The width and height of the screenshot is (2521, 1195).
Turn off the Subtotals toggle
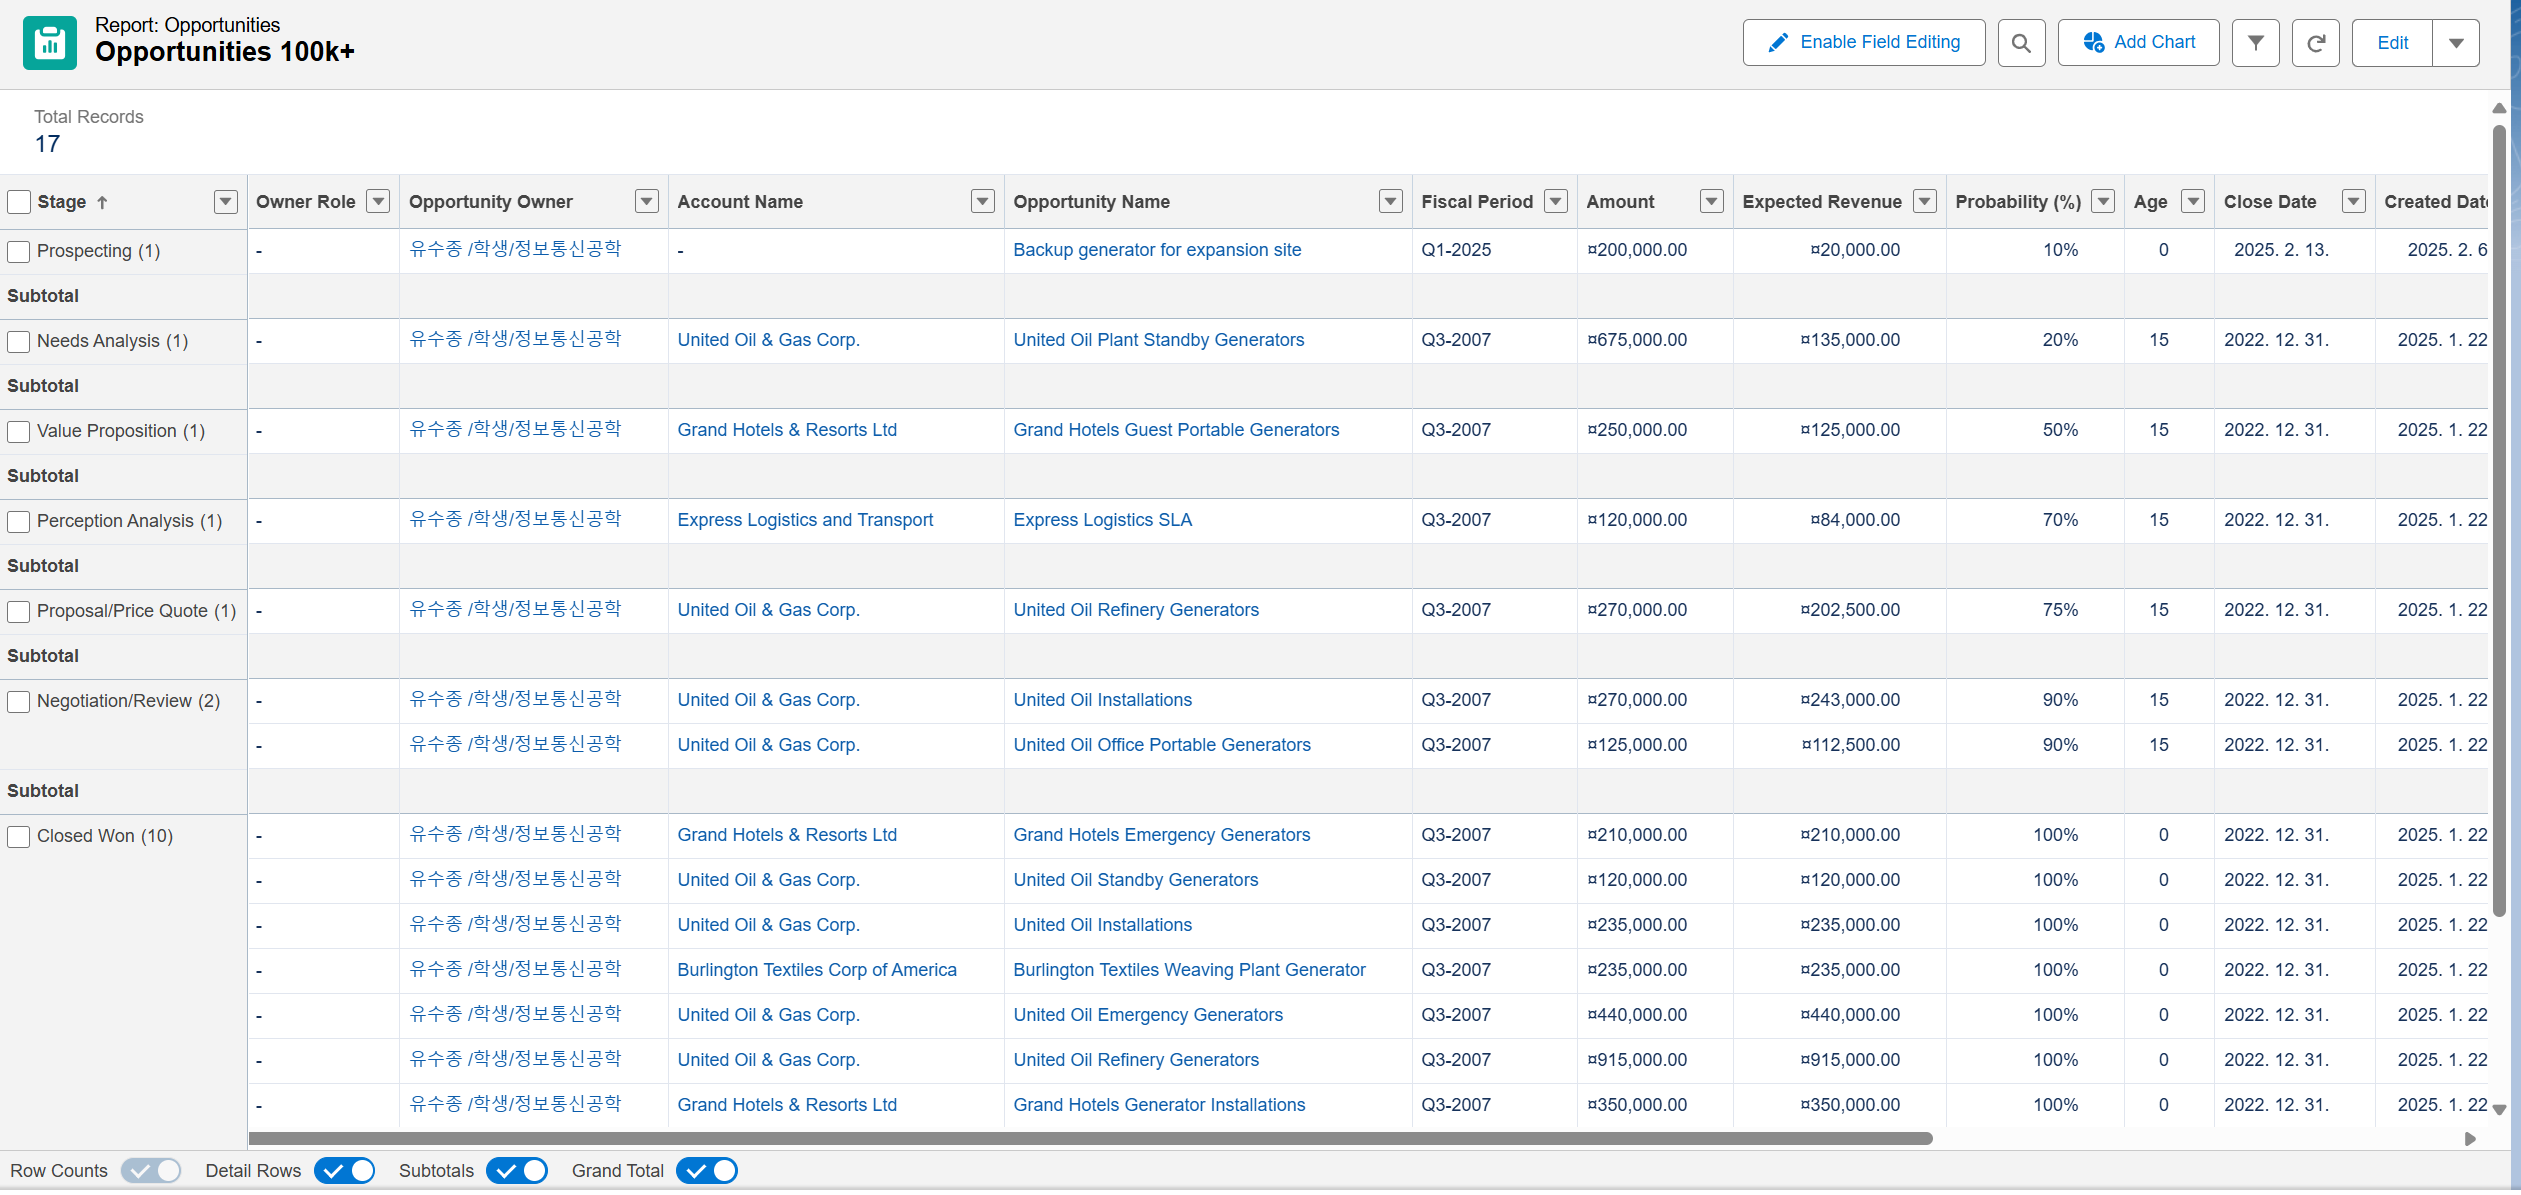517,1171
